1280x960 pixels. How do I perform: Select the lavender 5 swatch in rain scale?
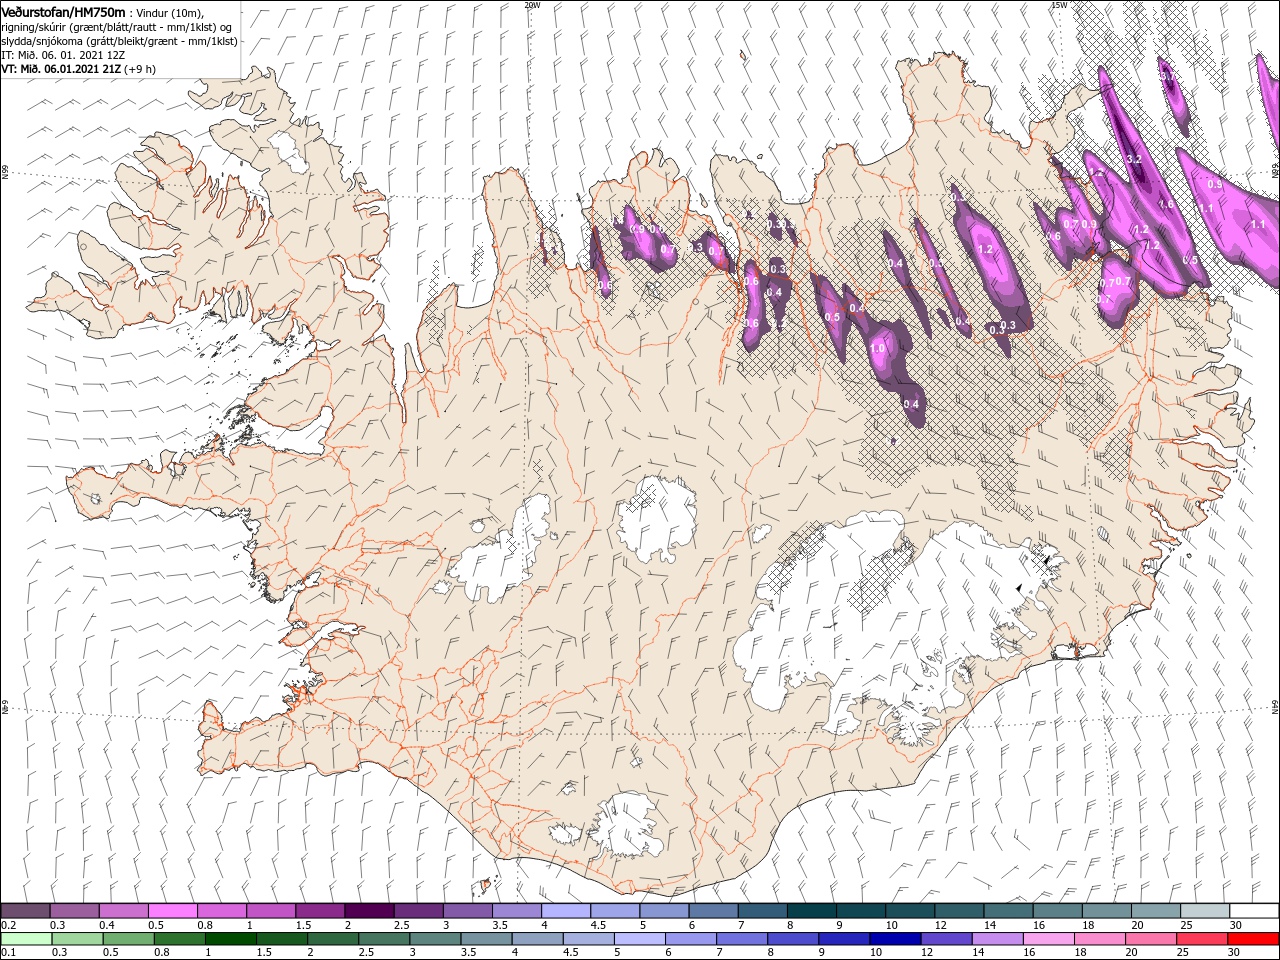639,939
